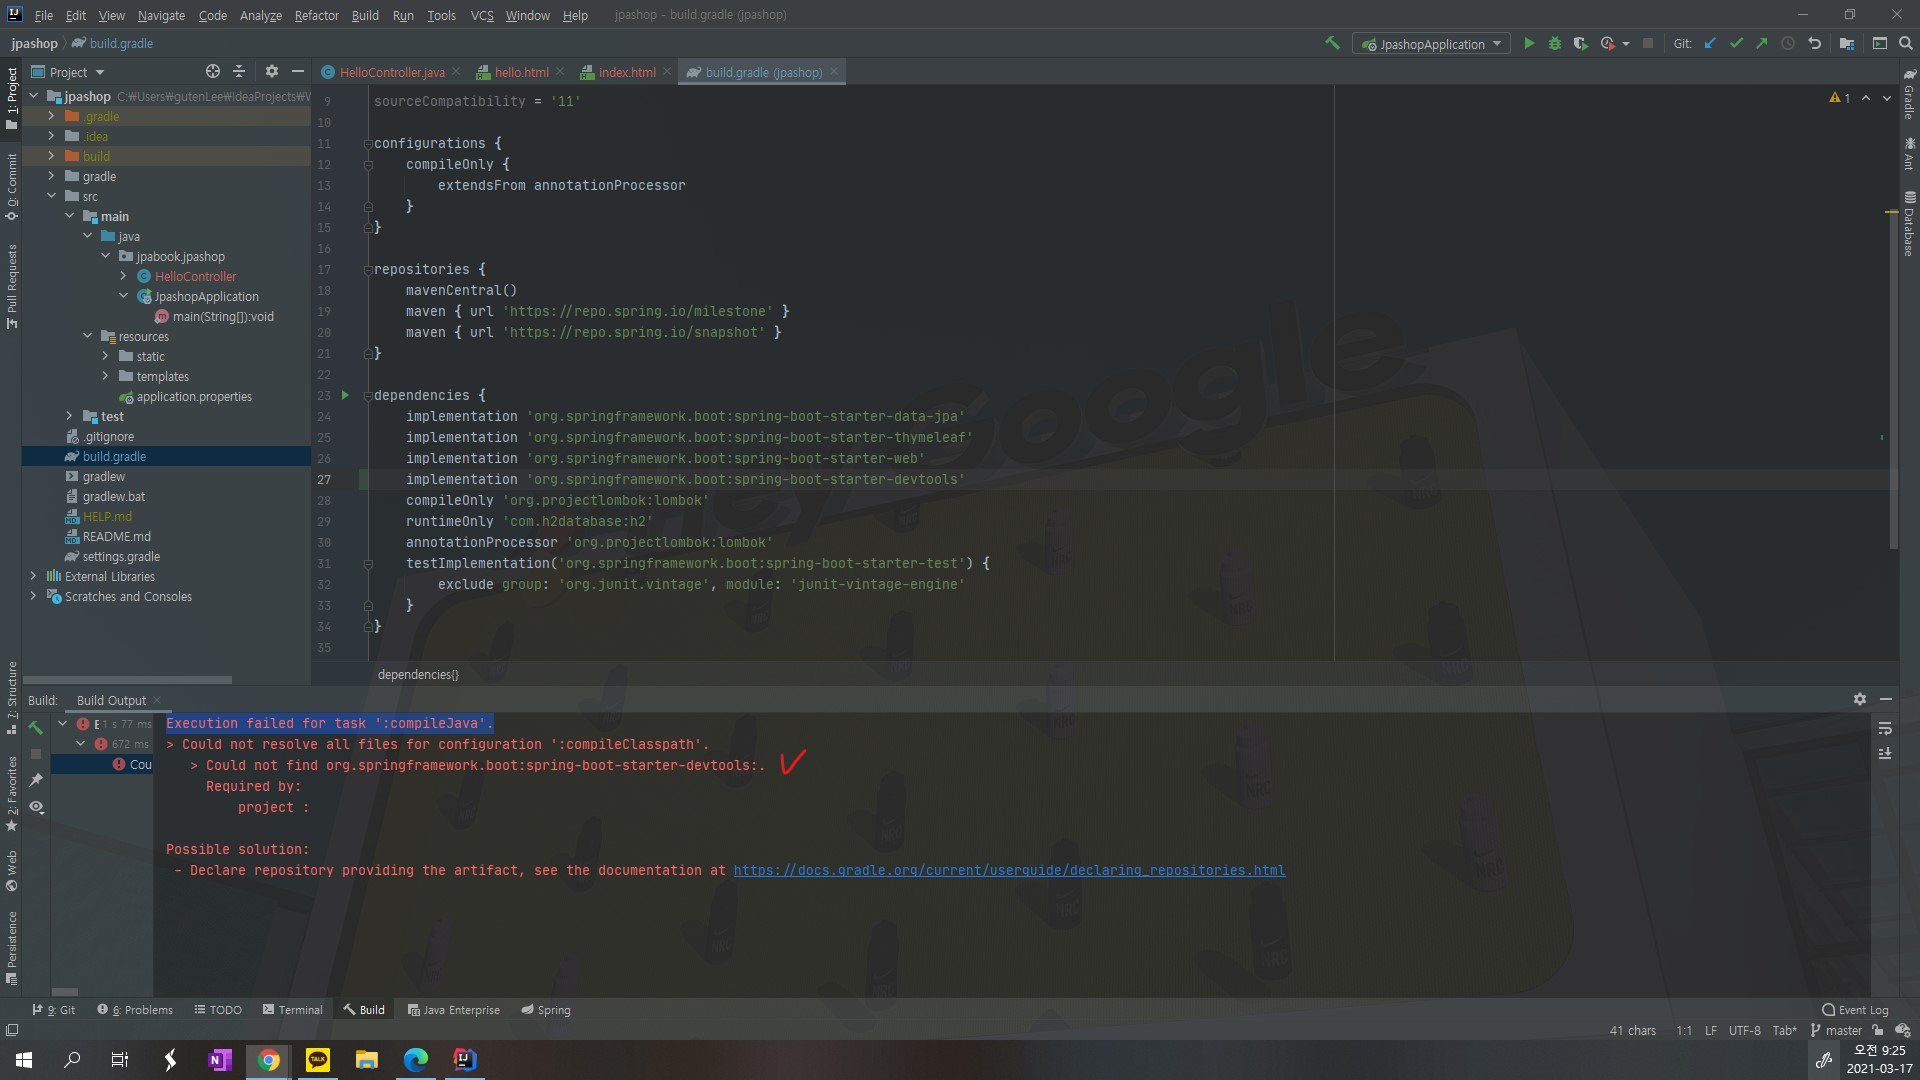1920x1080 pixels.
Task: Click Git Update Project blue arrow
Action: tap(1710, 43)
